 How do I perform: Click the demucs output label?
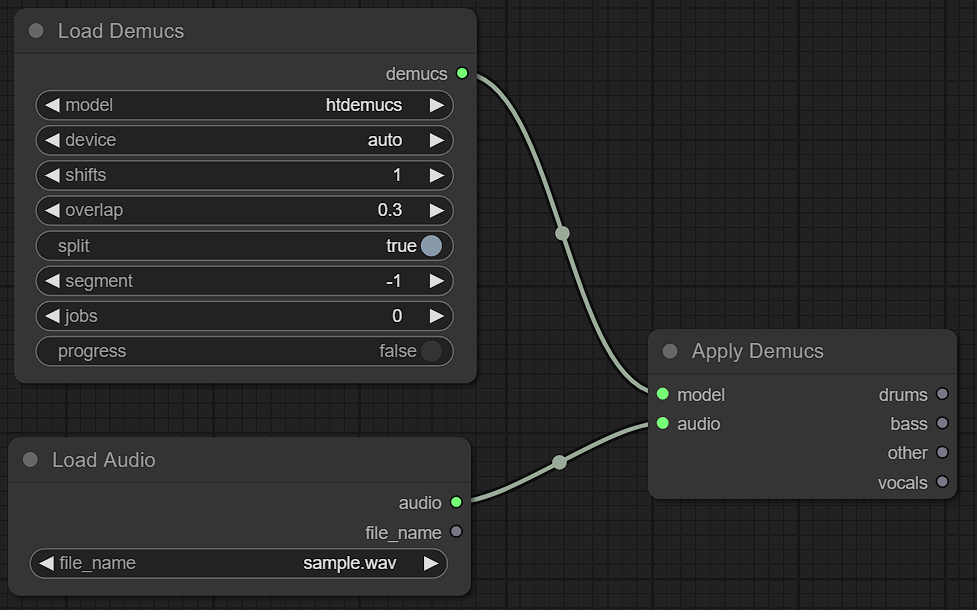(x=416, y=74)
